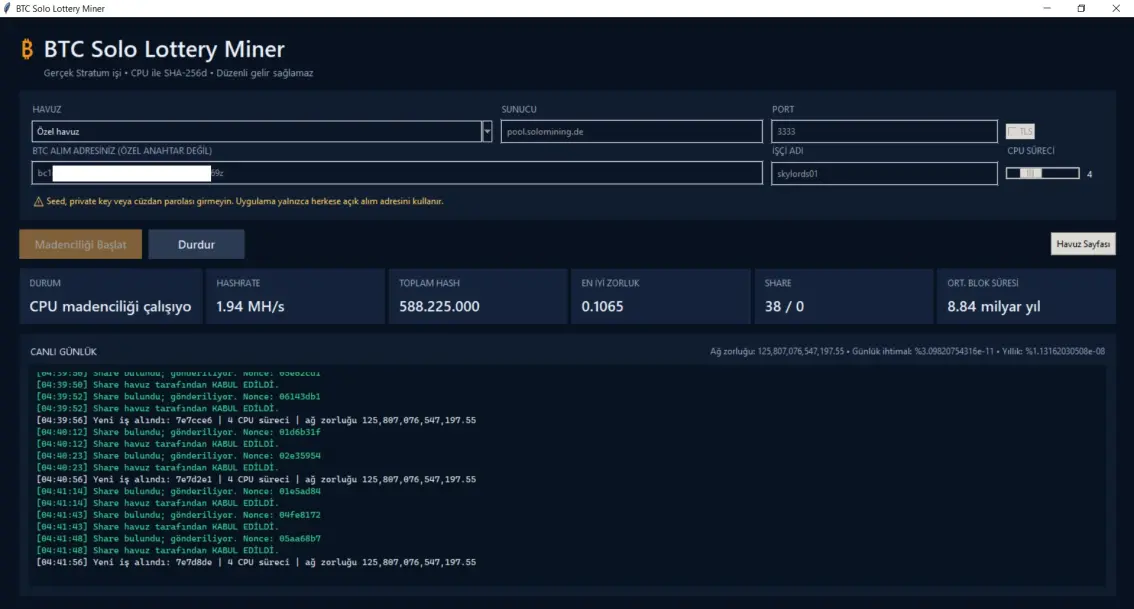Minimize the miner window
The image size is (1134, 609).
pos(1046,9)
